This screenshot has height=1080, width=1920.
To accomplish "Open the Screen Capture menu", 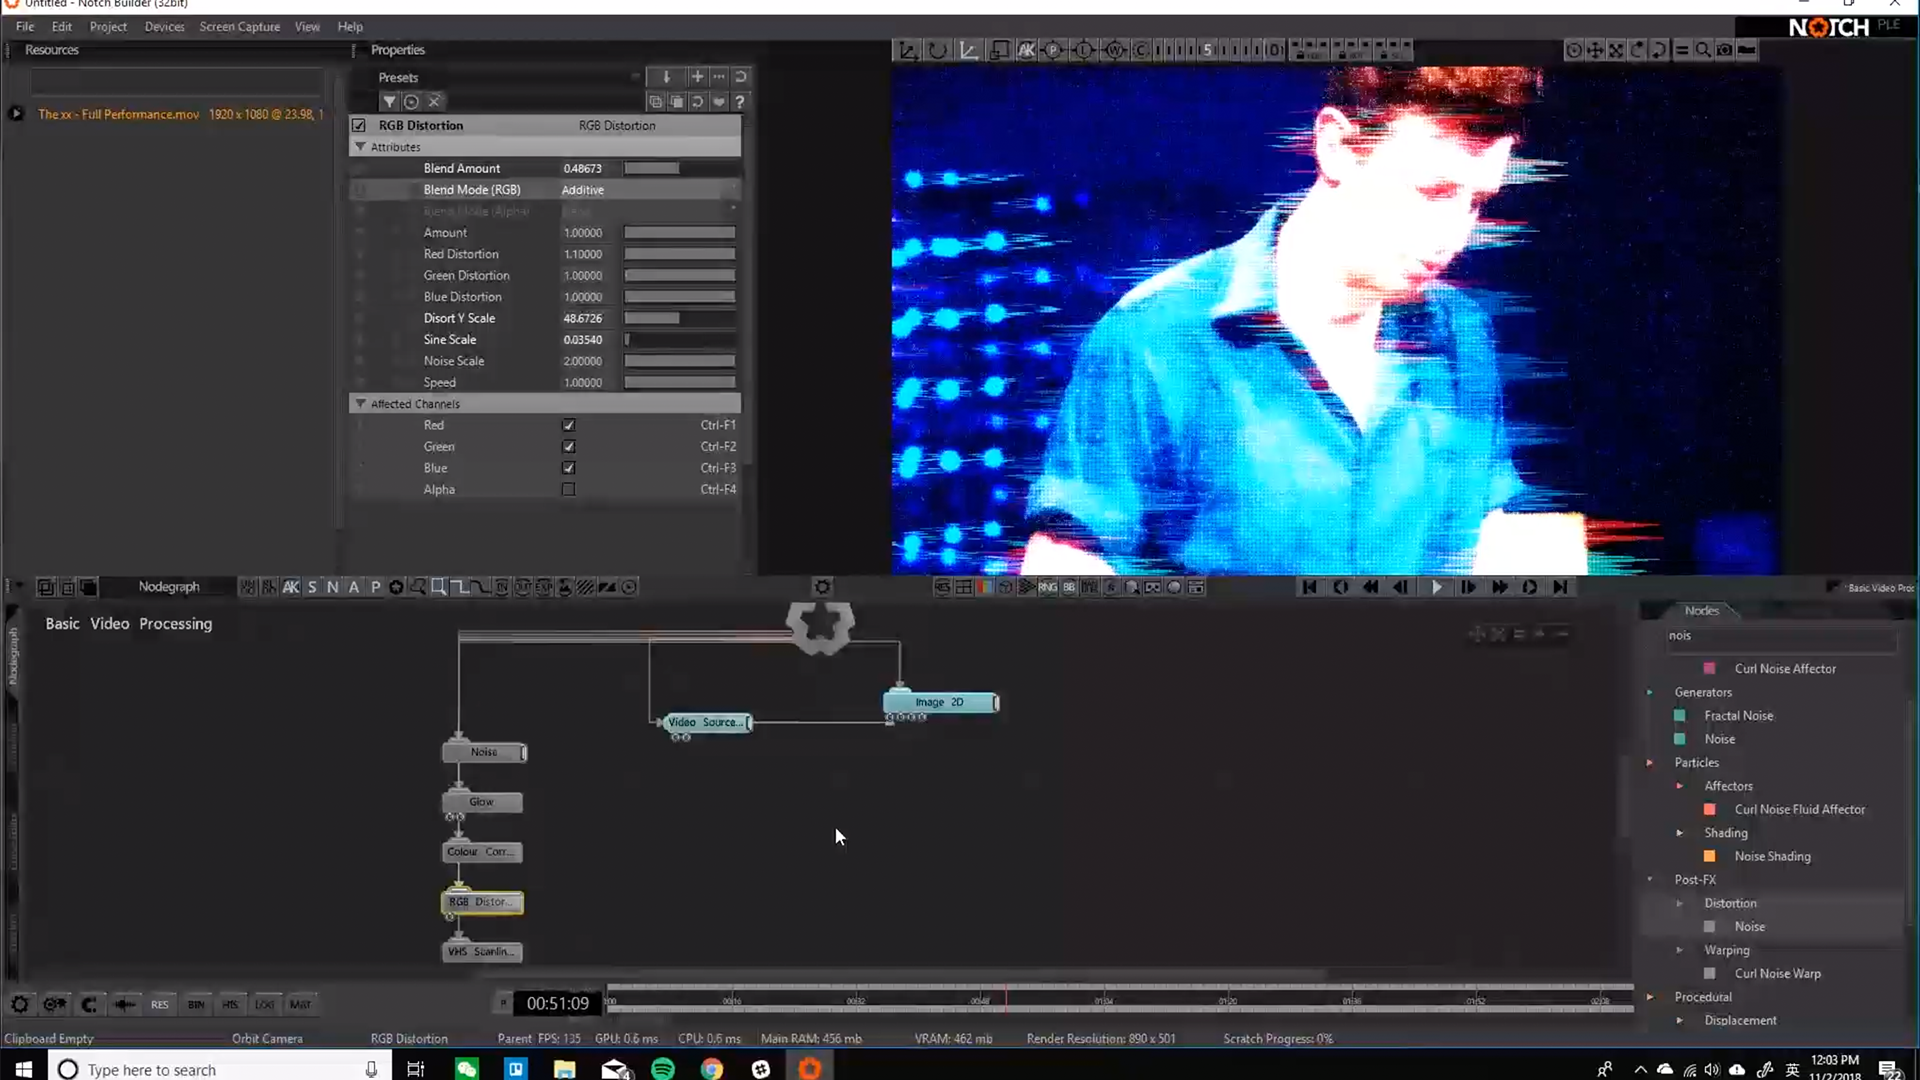I will (x=239, y=27).
